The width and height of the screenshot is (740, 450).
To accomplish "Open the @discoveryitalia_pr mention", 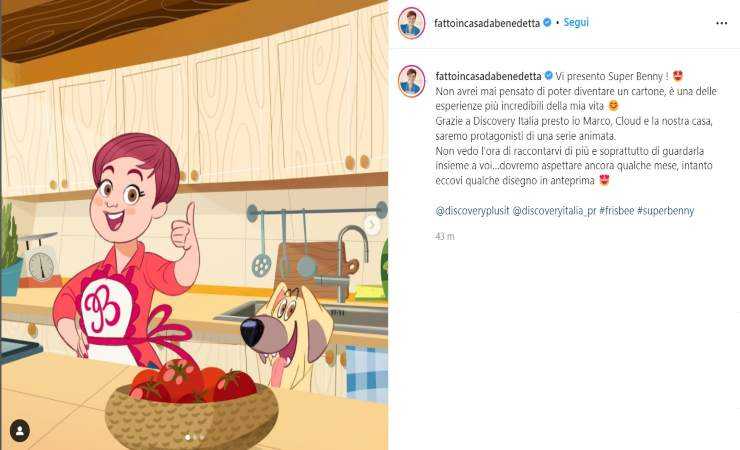I will pyautogui.click(x=554, y=211).
